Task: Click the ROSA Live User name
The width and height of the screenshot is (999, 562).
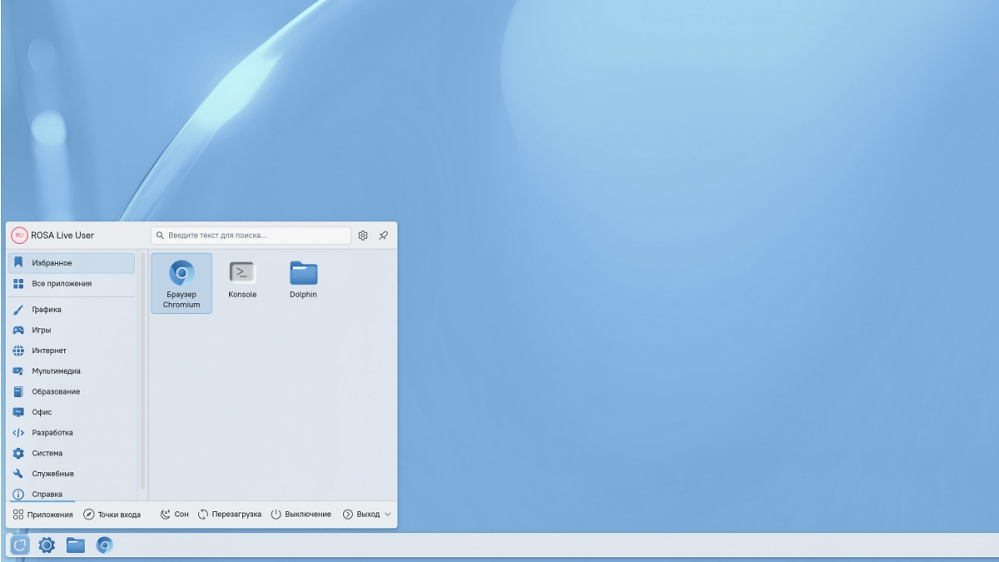Action: click(62, 235)
